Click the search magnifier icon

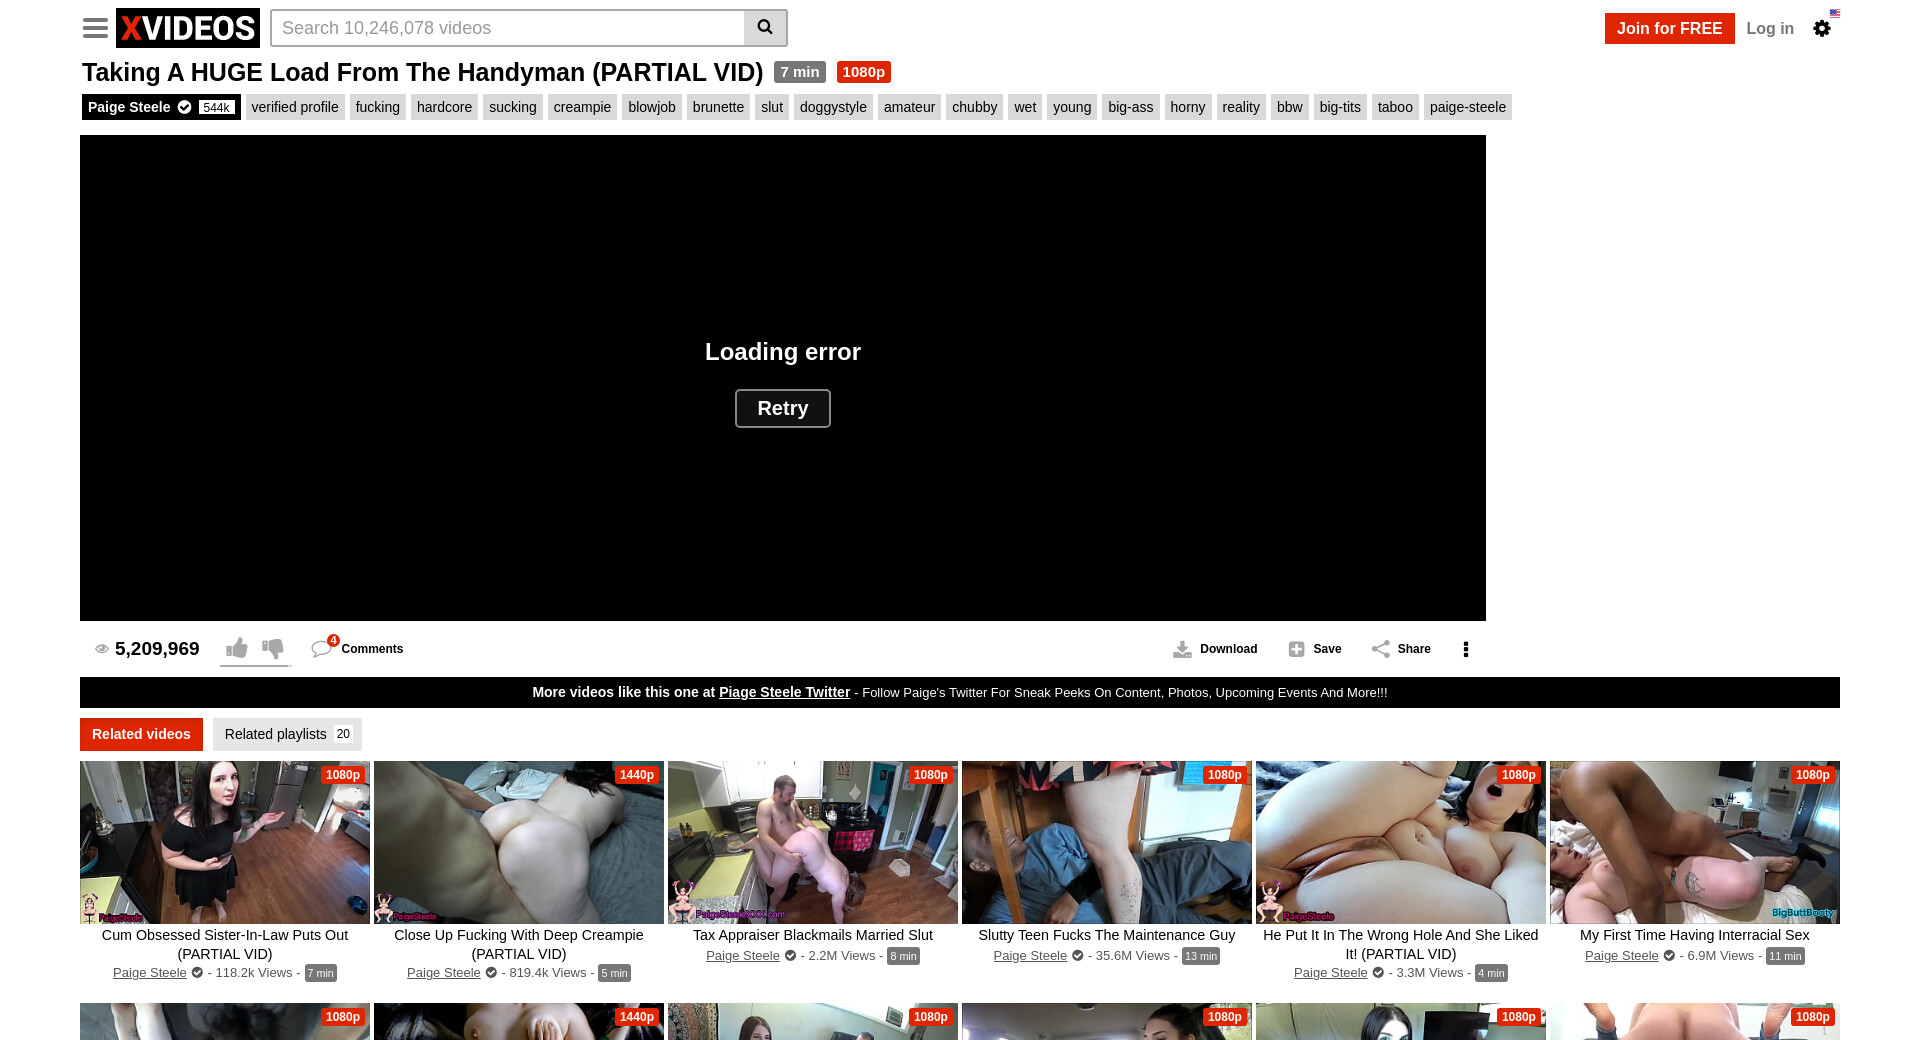[765, 28]
